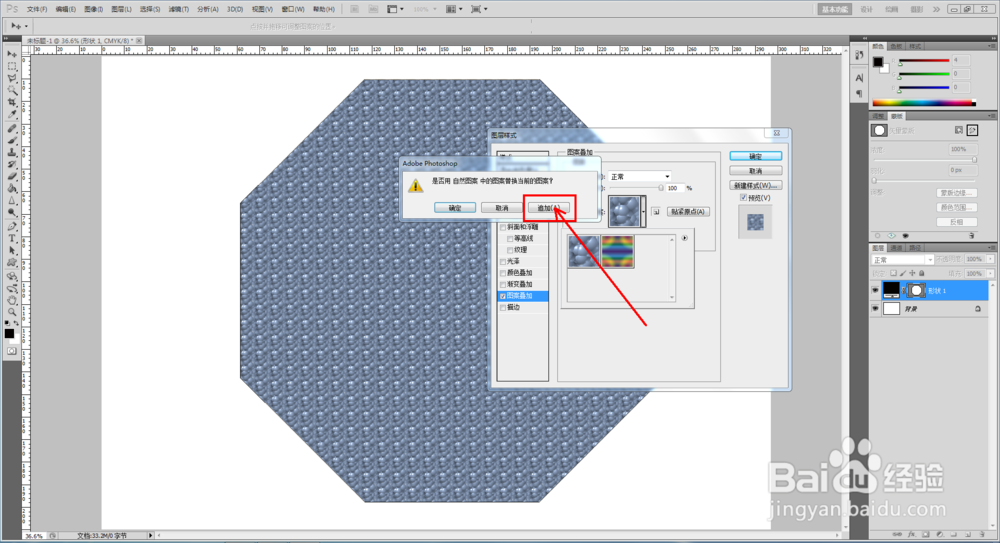Switch to the 色板 tab

(x=897, y=46)
